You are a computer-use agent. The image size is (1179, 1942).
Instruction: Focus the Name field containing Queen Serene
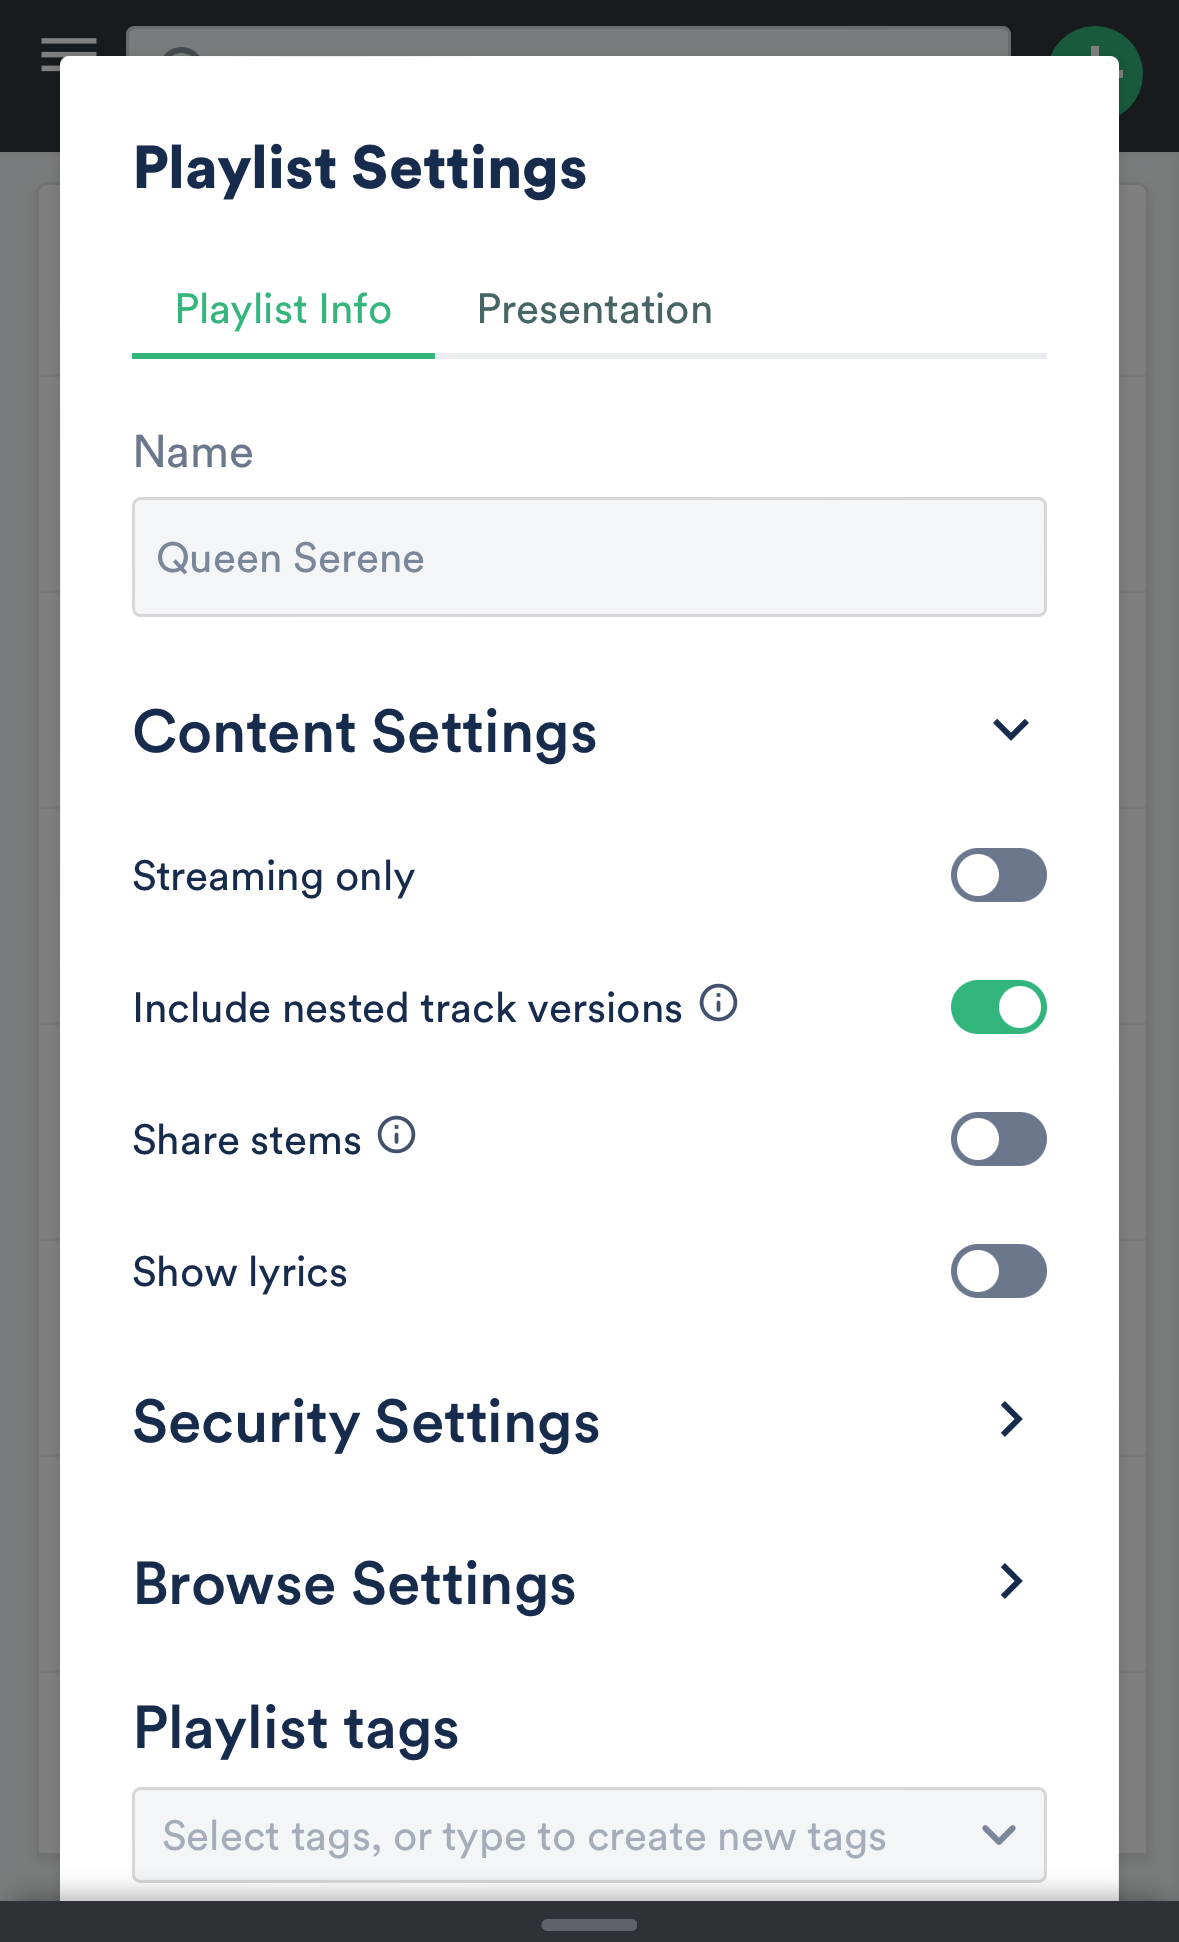(589, 557)
